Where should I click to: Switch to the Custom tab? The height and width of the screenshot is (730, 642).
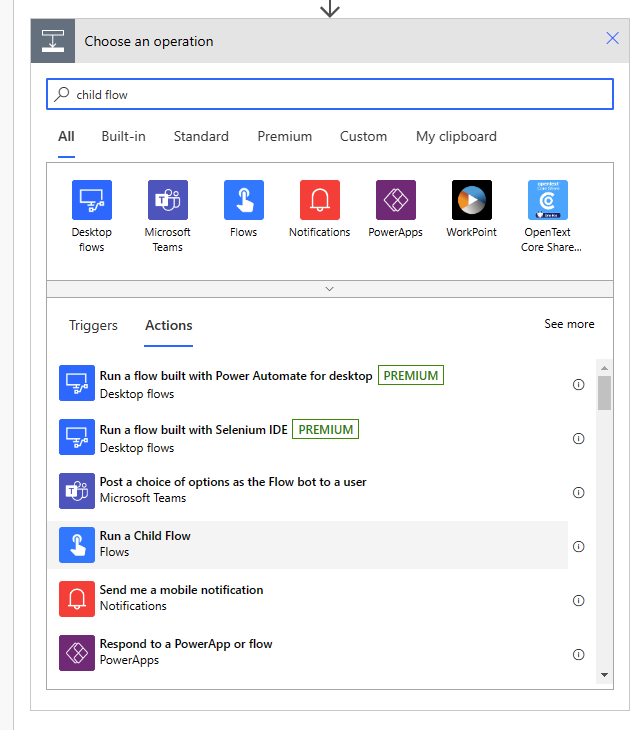click(363, 136)
